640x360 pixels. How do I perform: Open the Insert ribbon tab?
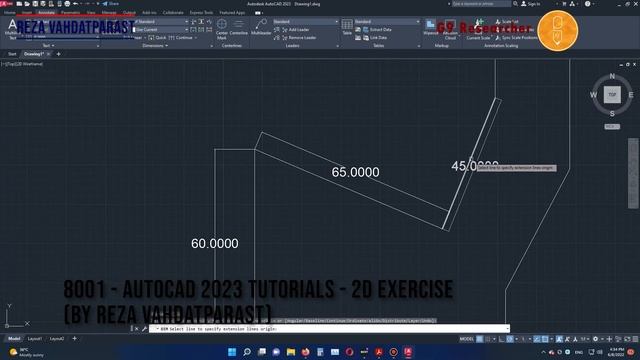click(x=27, y=13)
